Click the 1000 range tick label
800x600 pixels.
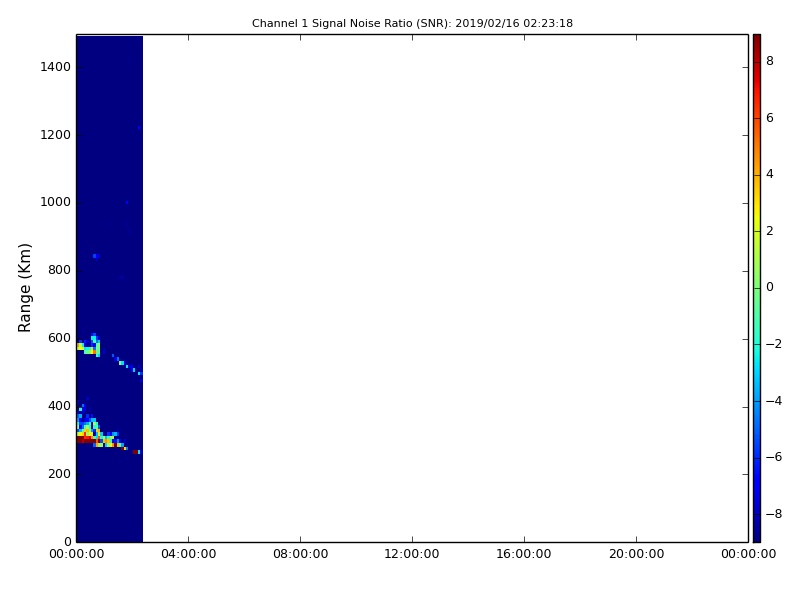(x=56, y=202)
